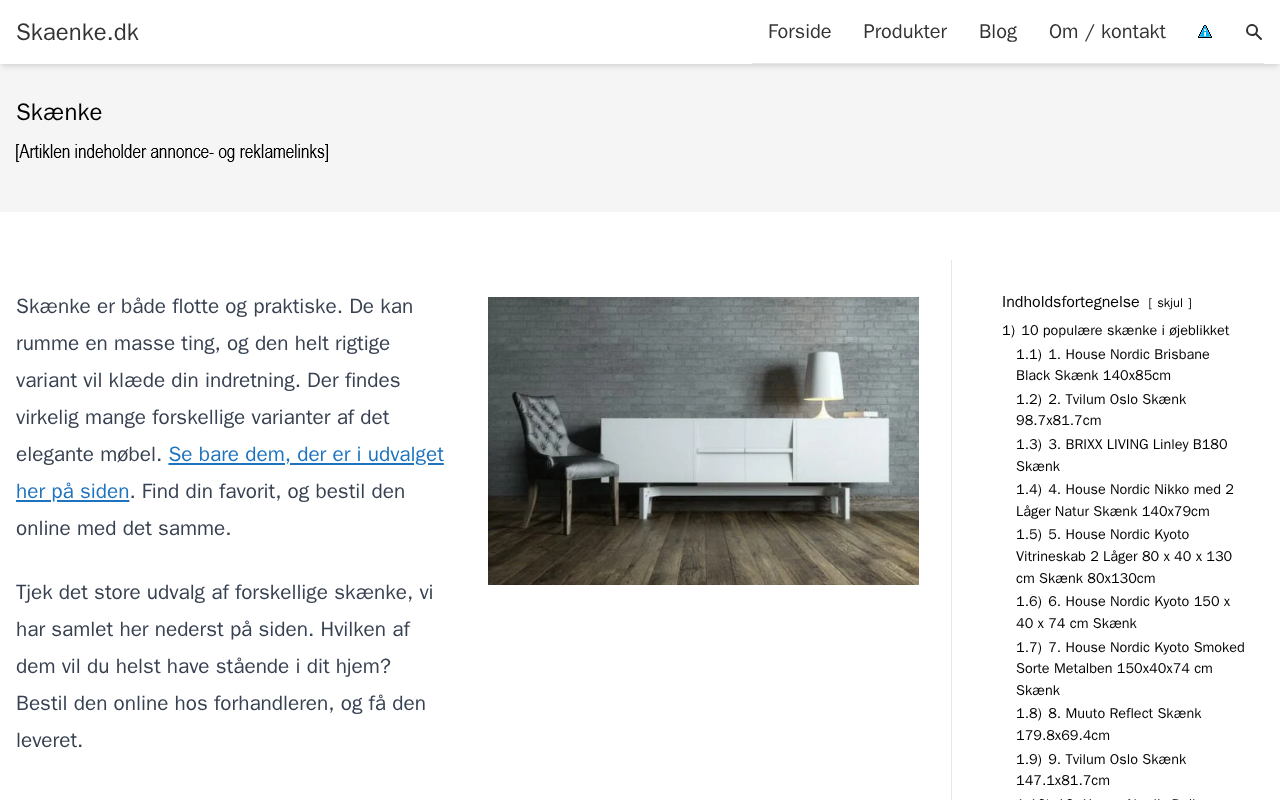The height and width of the screenshot is (800, 1280).
Task: Go to the Blog page
Action: tap(998, 32)
